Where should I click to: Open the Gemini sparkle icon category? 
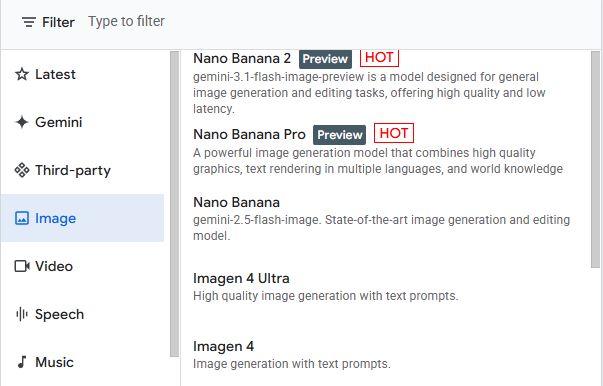(x=22, y=122)
